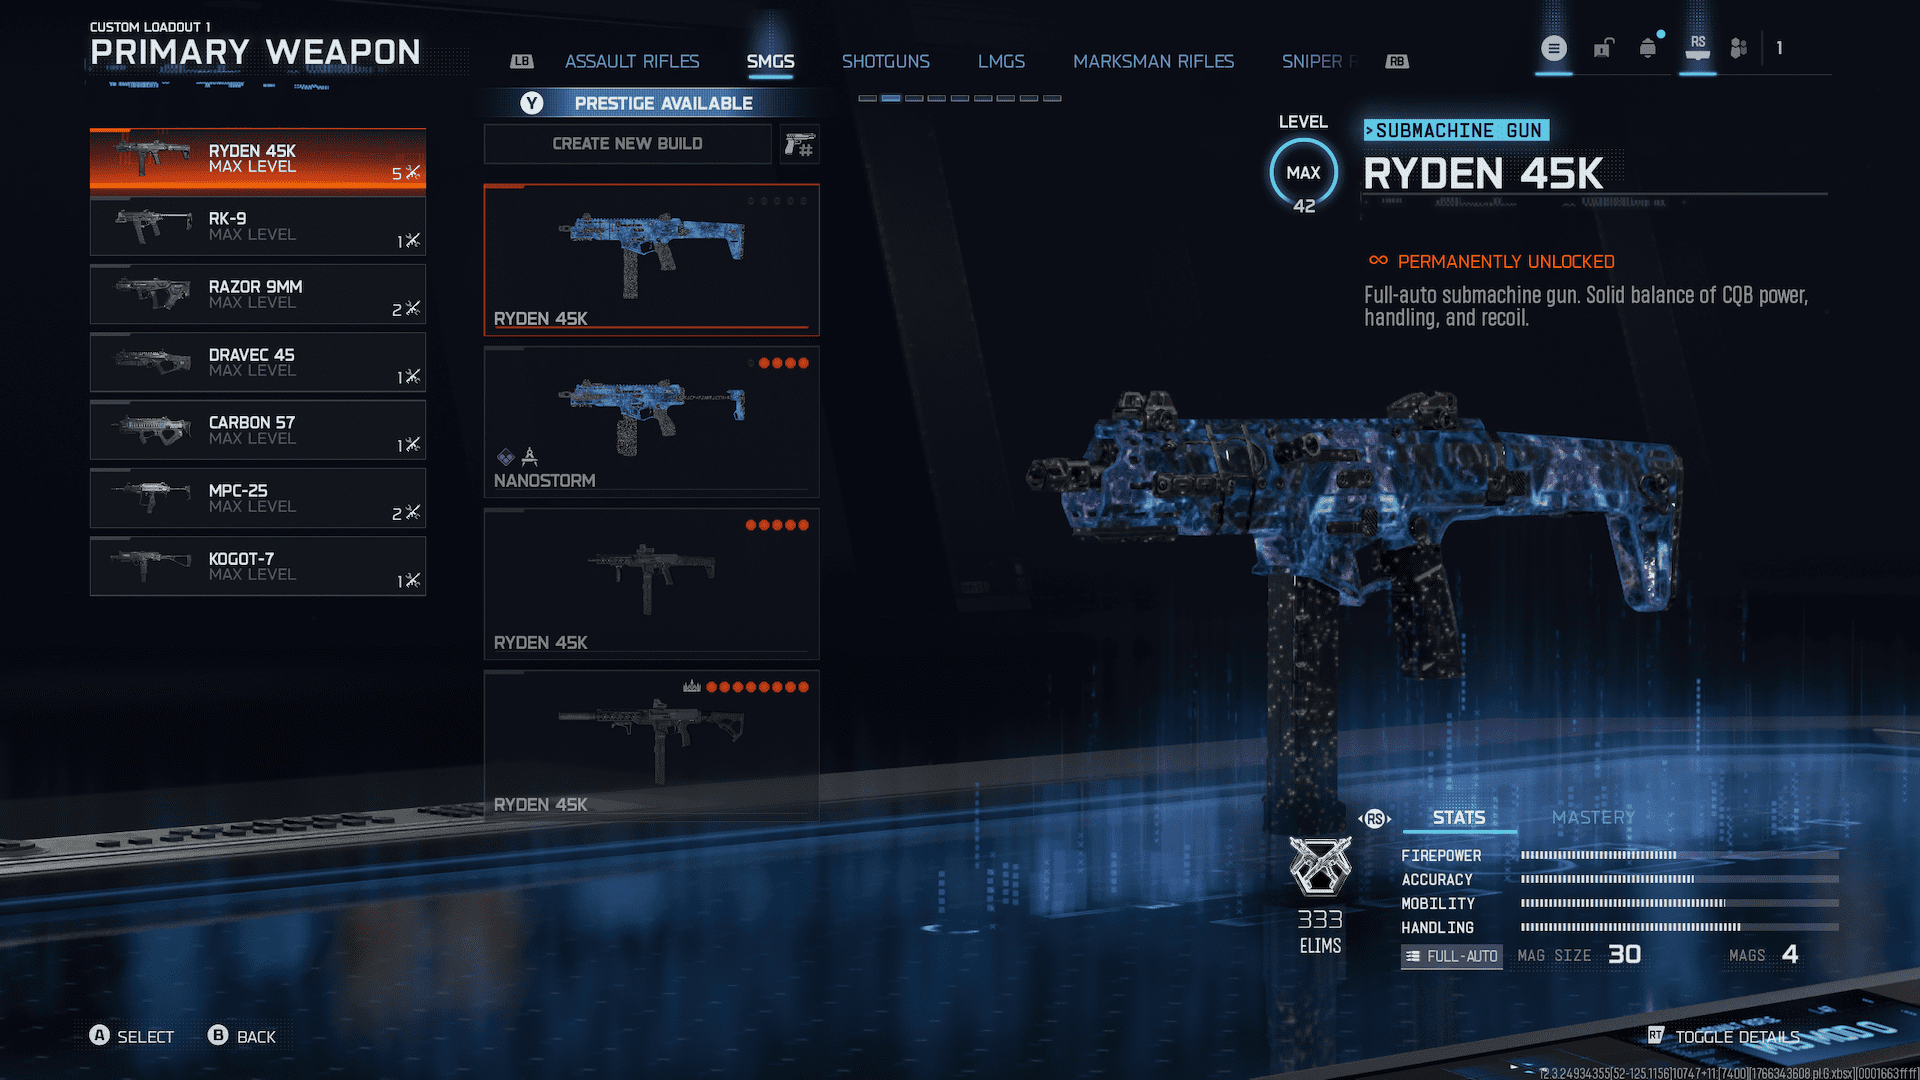Click the Full-Auto fire mode indicator
Viewport: 1920px width, 1080px height.
click(x=1452, y=956)
